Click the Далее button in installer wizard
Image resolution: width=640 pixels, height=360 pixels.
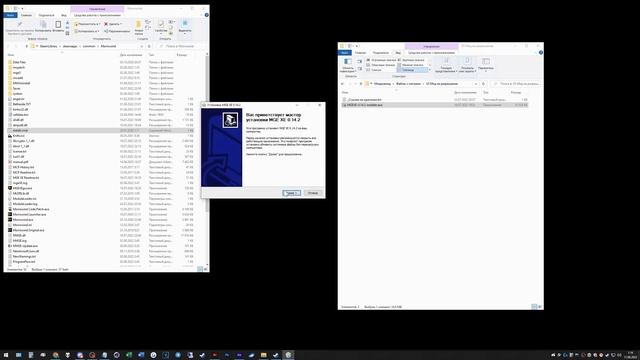pos(291,193)
